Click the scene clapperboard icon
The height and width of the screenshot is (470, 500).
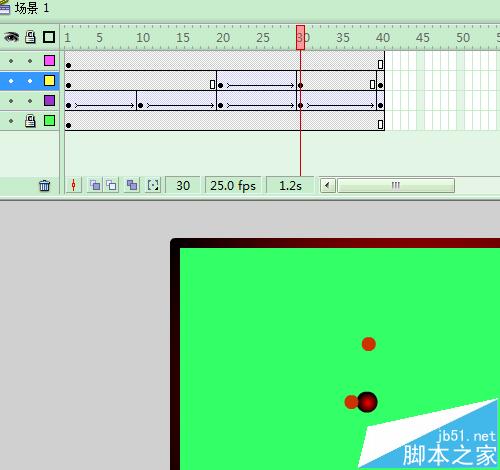pos(5,8)
